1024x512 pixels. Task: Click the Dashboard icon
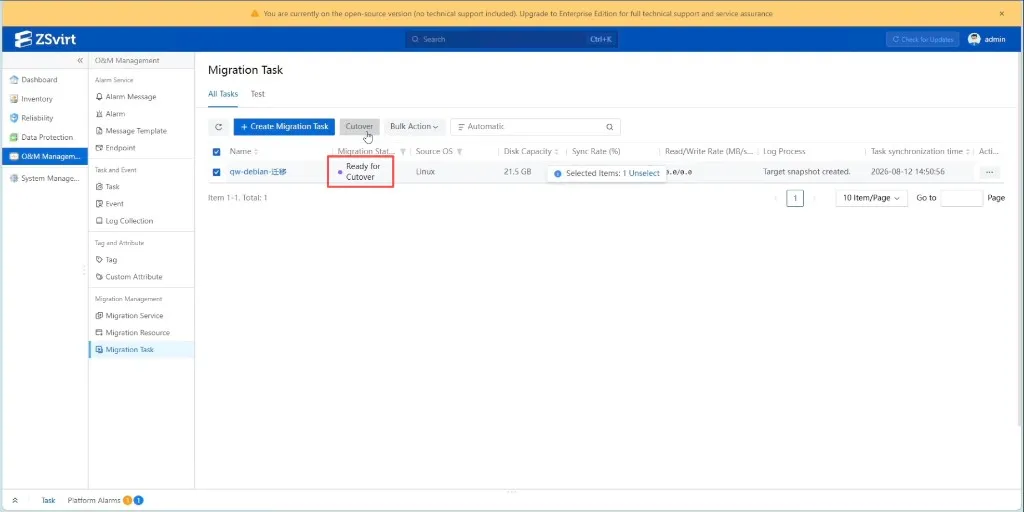(x=14, y=80)
